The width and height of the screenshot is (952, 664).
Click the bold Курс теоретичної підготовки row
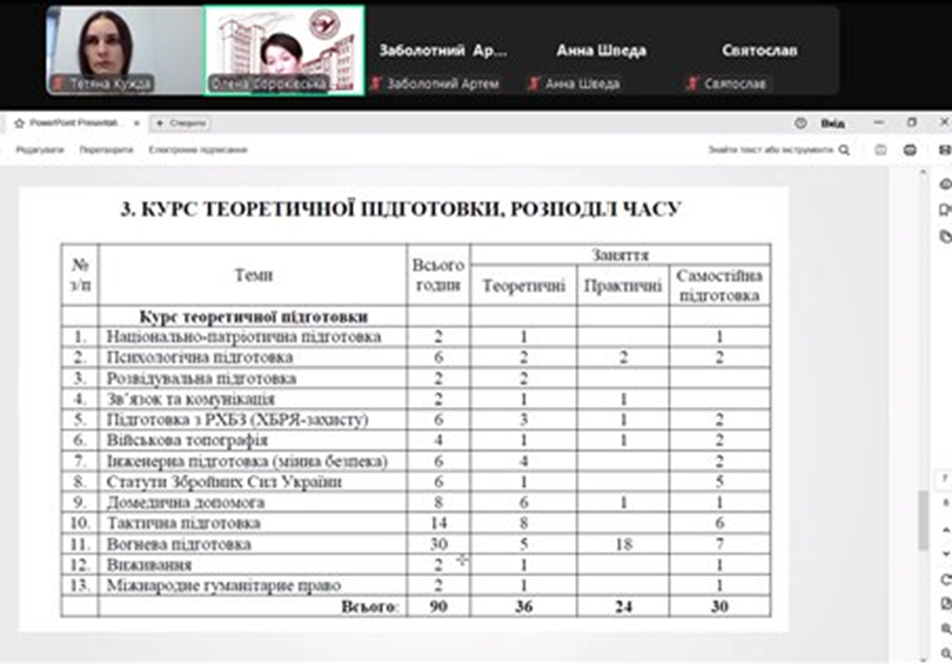tap(253, 317)
